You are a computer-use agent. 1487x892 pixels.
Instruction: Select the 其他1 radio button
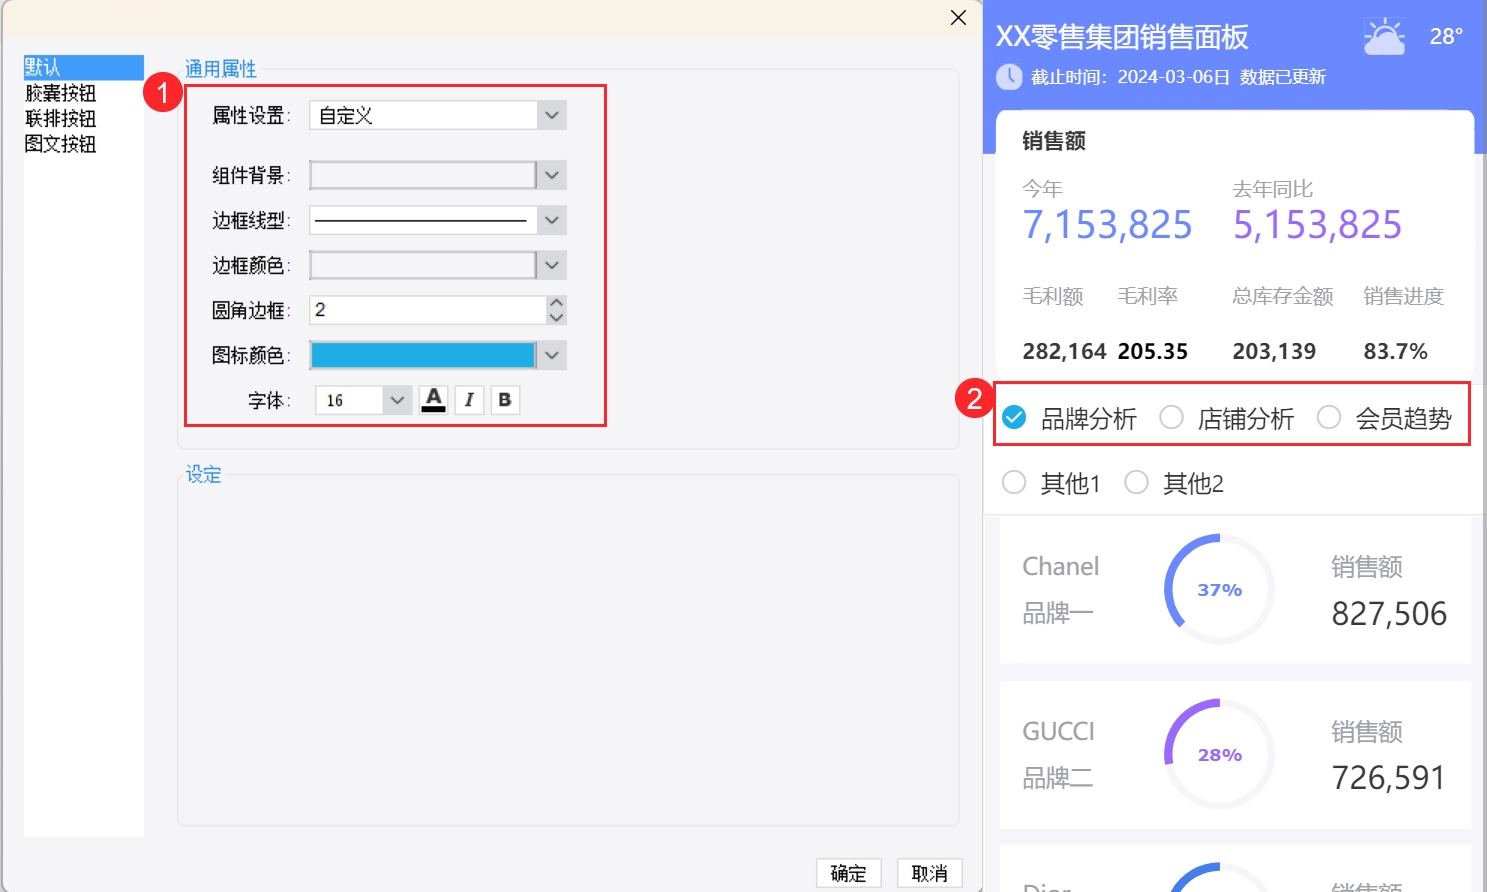pyautogui.click(x=1014, y=483)
